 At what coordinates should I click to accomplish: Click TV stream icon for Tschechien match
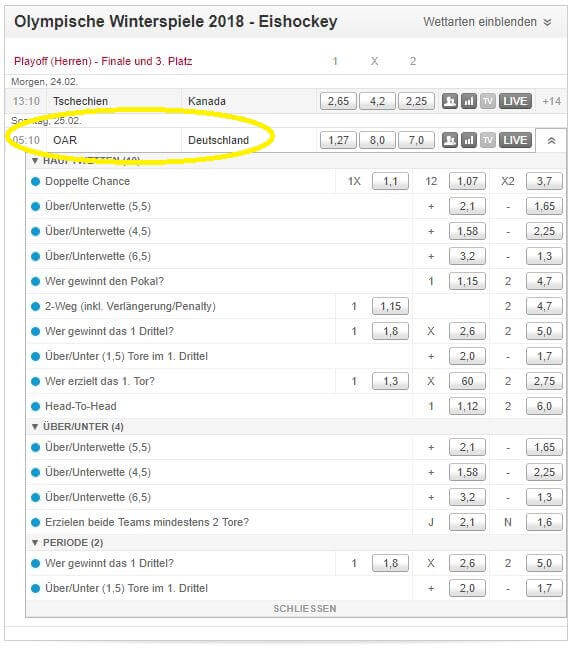488,101
